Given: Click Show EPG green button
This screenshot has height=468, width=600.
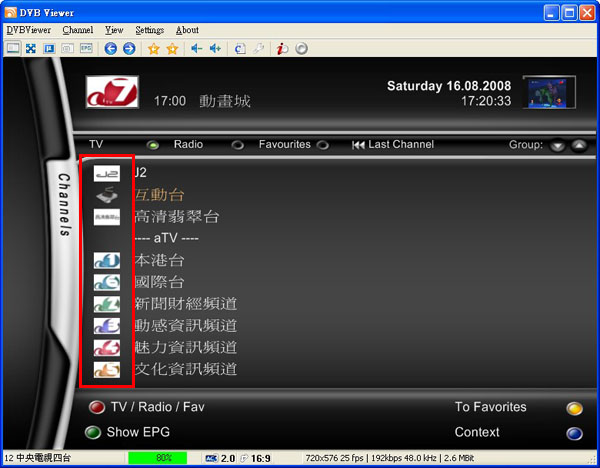Looking at the screenshot, I should click(x=94, y=433).
